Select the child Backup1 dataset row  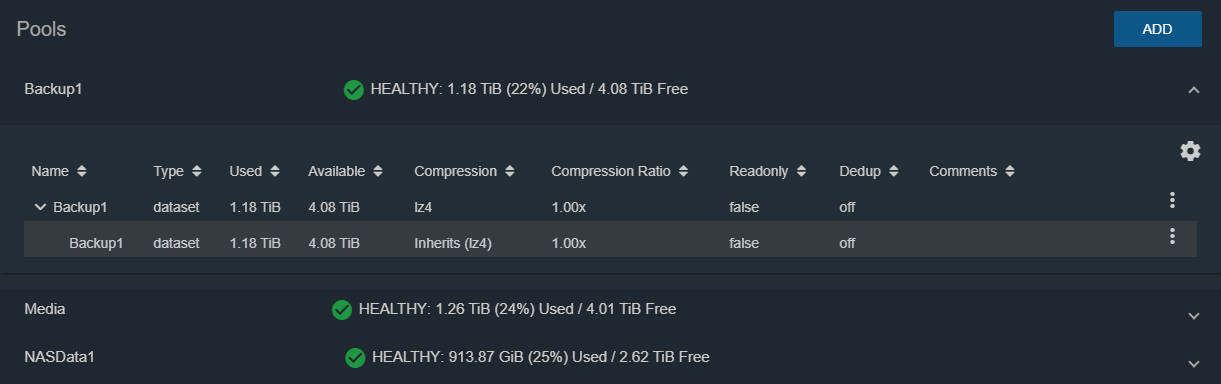610,243
